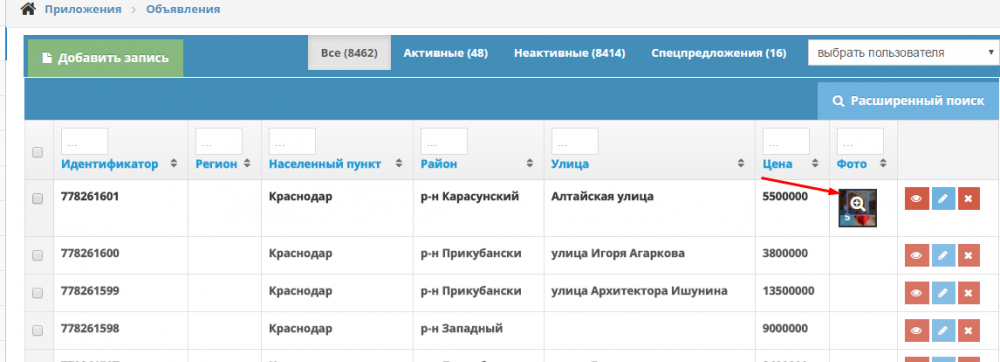Sort by Район column arrows
This screenshot has height=362, width=1000.
coord(529,164)
